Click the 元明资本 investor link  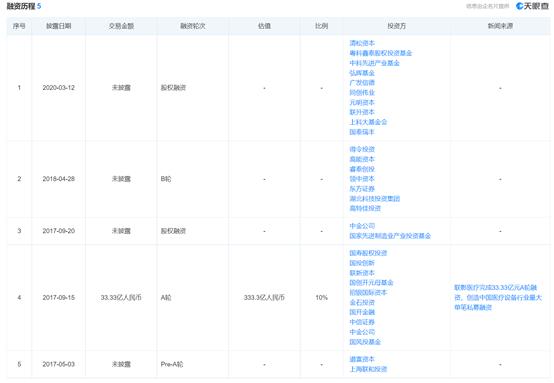click(x=362, y=103)
